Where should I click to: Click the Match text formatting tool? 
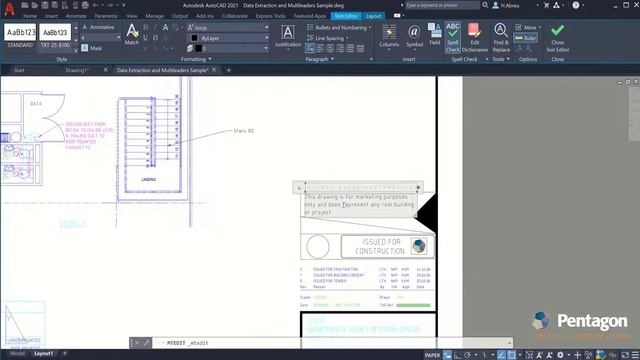pos(132,34)
